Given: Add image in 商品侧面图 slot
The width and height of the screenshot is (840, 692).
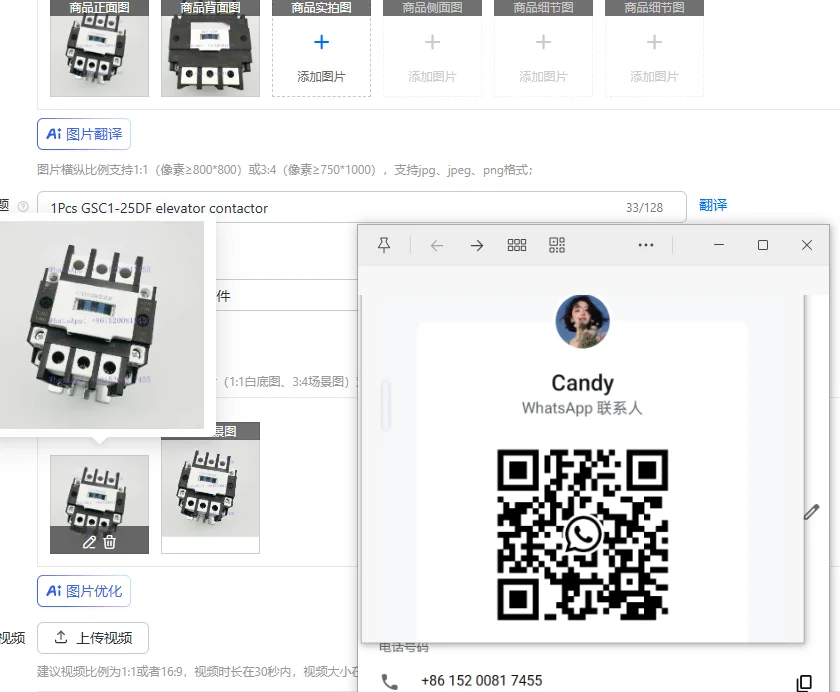Looking at the screenshot, I should coord(432,57).
